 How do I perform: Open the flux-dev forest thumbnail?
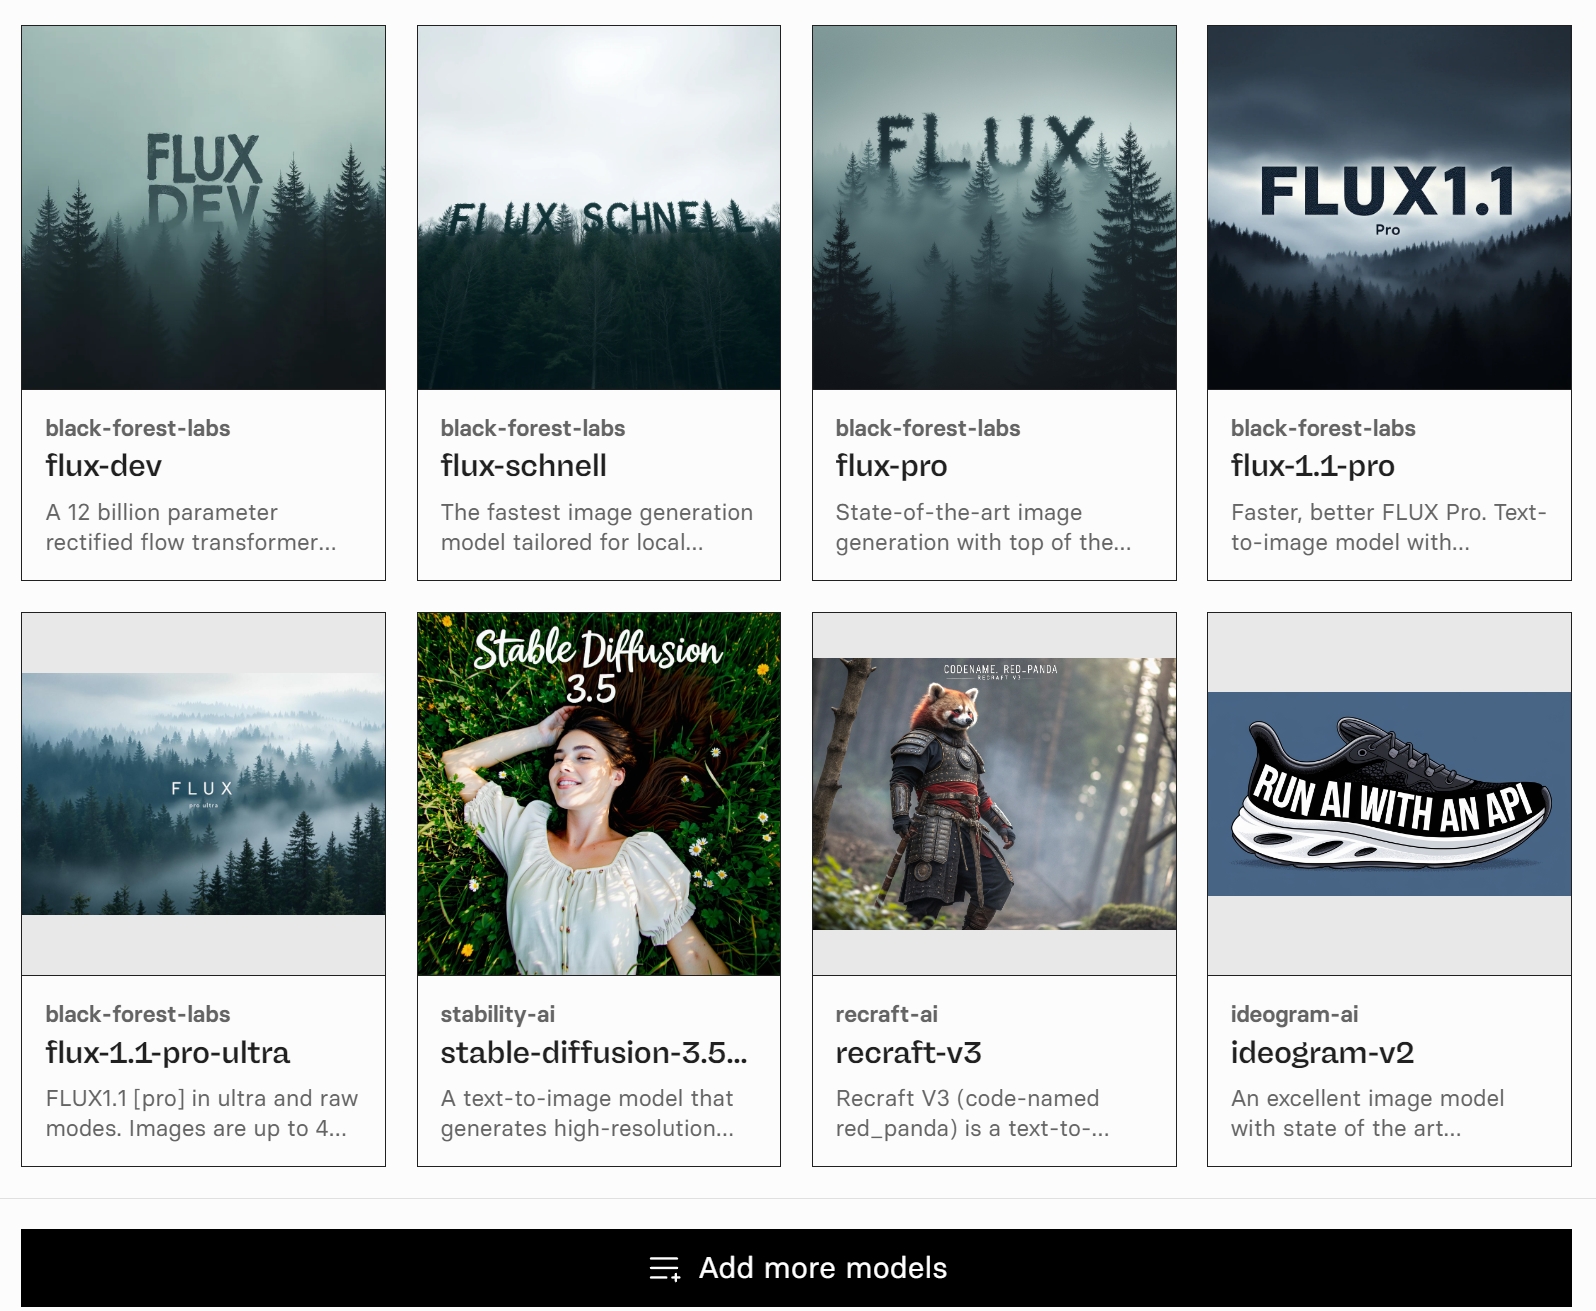coord(203,208)
